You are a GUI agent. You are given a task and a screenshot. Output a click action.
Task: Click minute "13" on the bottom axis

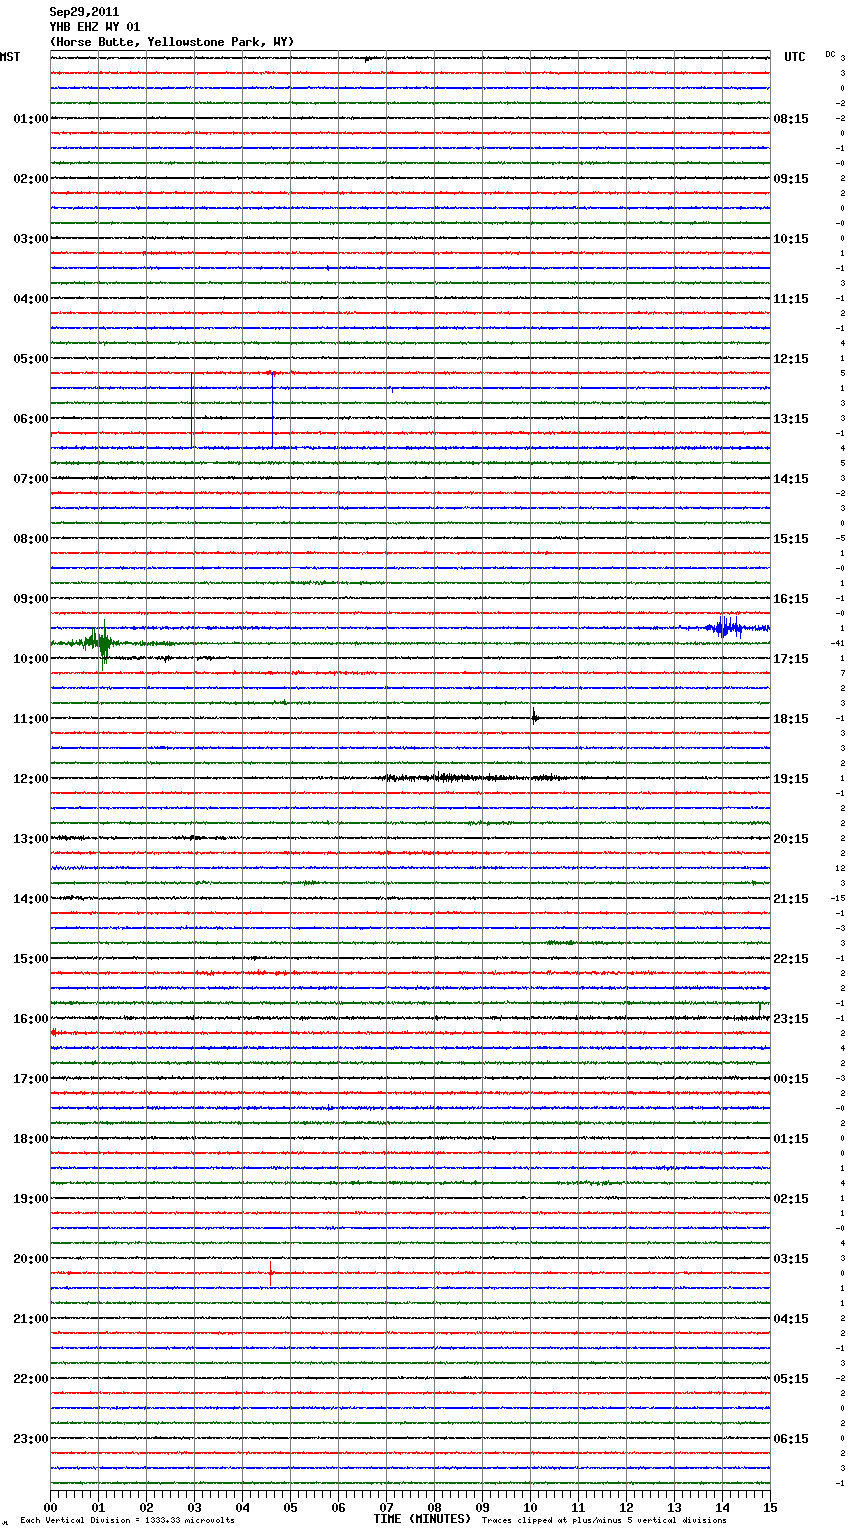click(x=674, y=1507)
